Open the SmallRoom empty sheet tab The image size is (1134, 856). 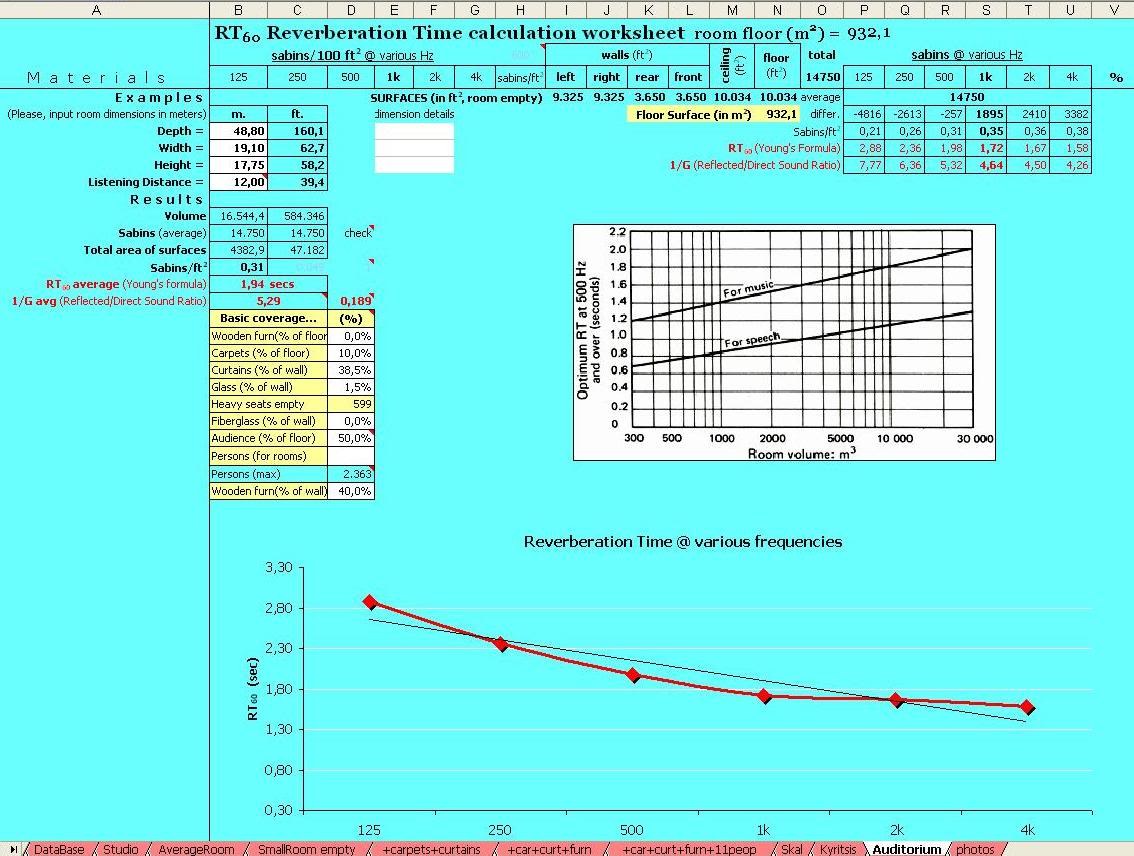(x=307, y=849)
